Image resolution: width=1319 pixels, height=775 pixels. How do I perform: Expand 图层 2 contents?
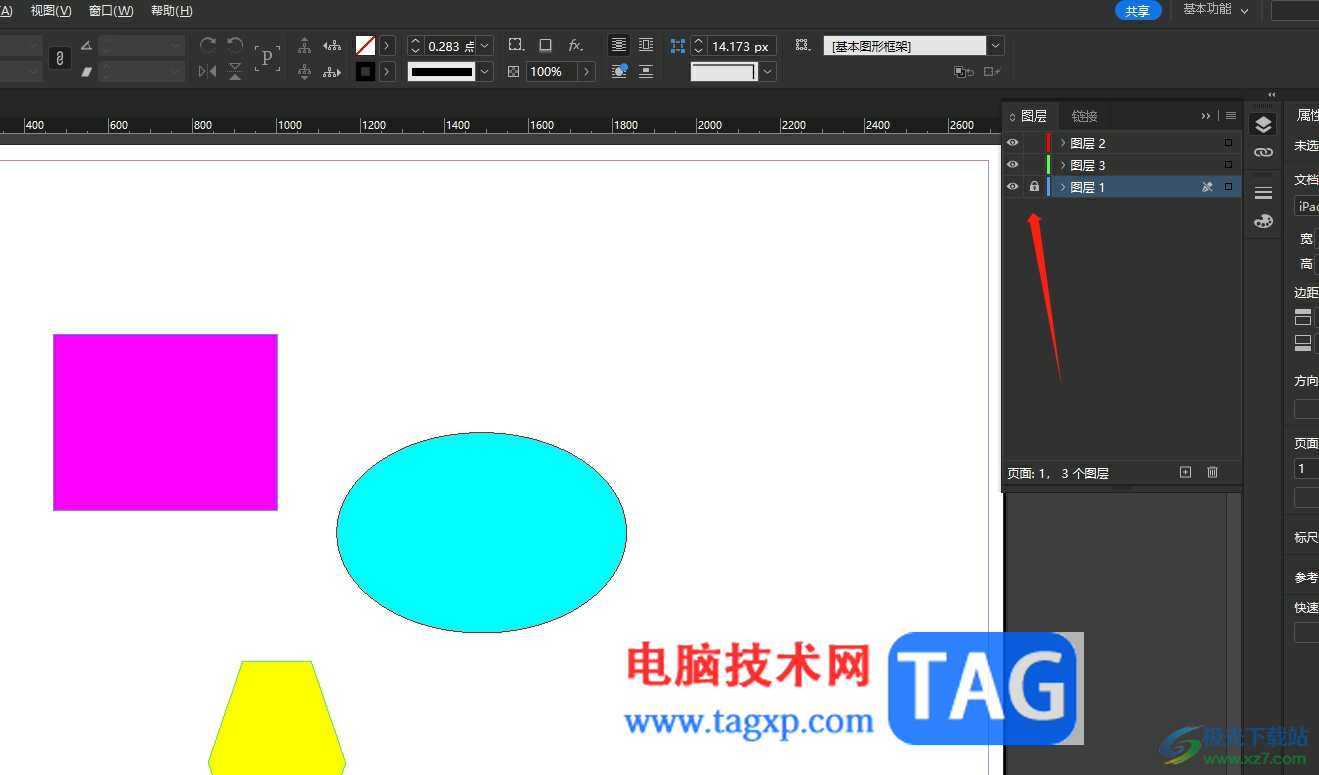(x=1062, y=143)
